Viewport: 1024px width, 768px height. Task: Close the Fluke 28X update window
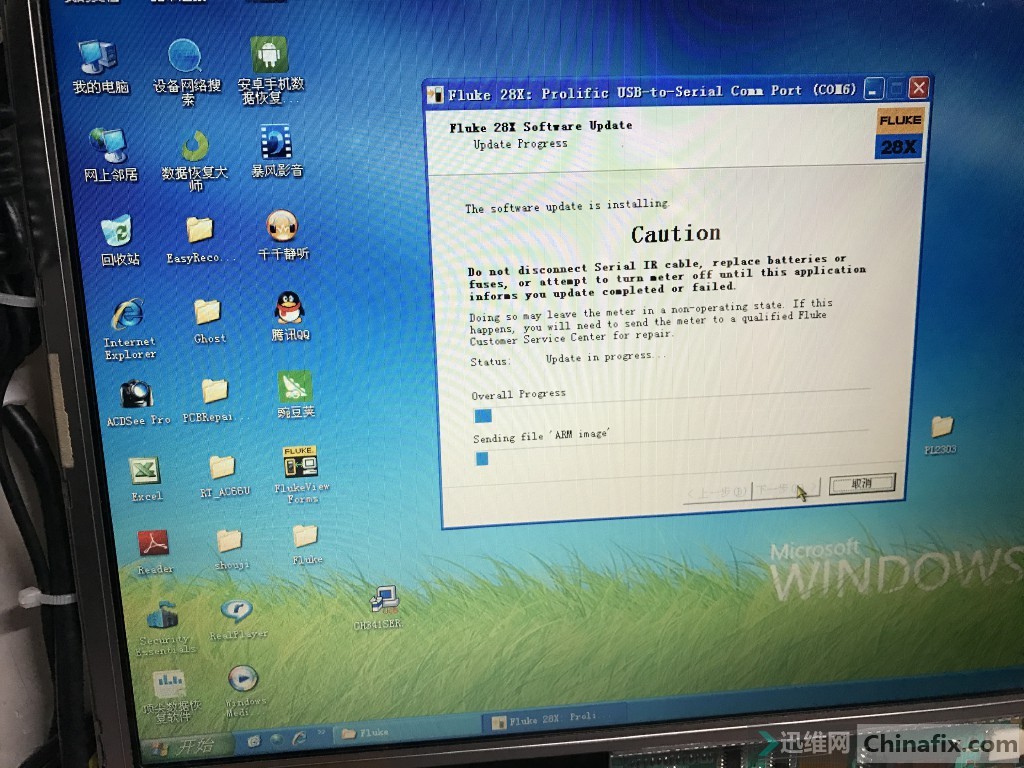click(918, 87)
